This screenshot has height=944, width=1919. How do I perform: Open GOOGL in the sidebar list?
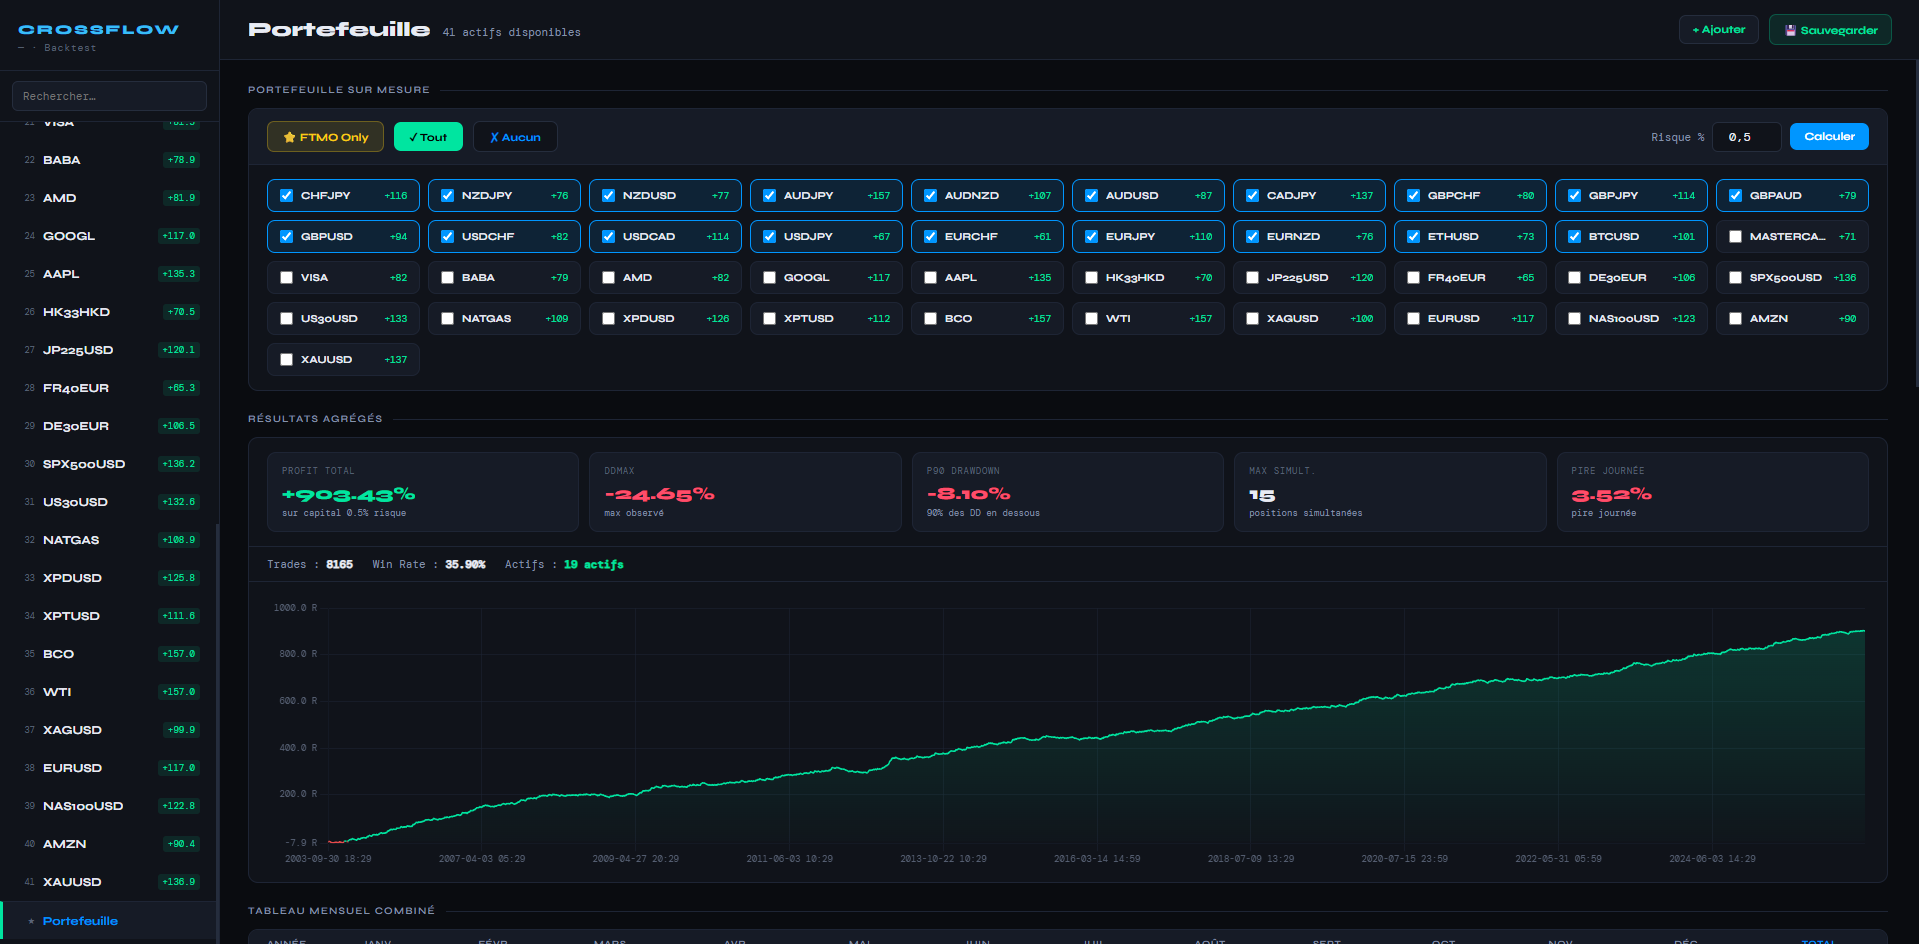109,236
